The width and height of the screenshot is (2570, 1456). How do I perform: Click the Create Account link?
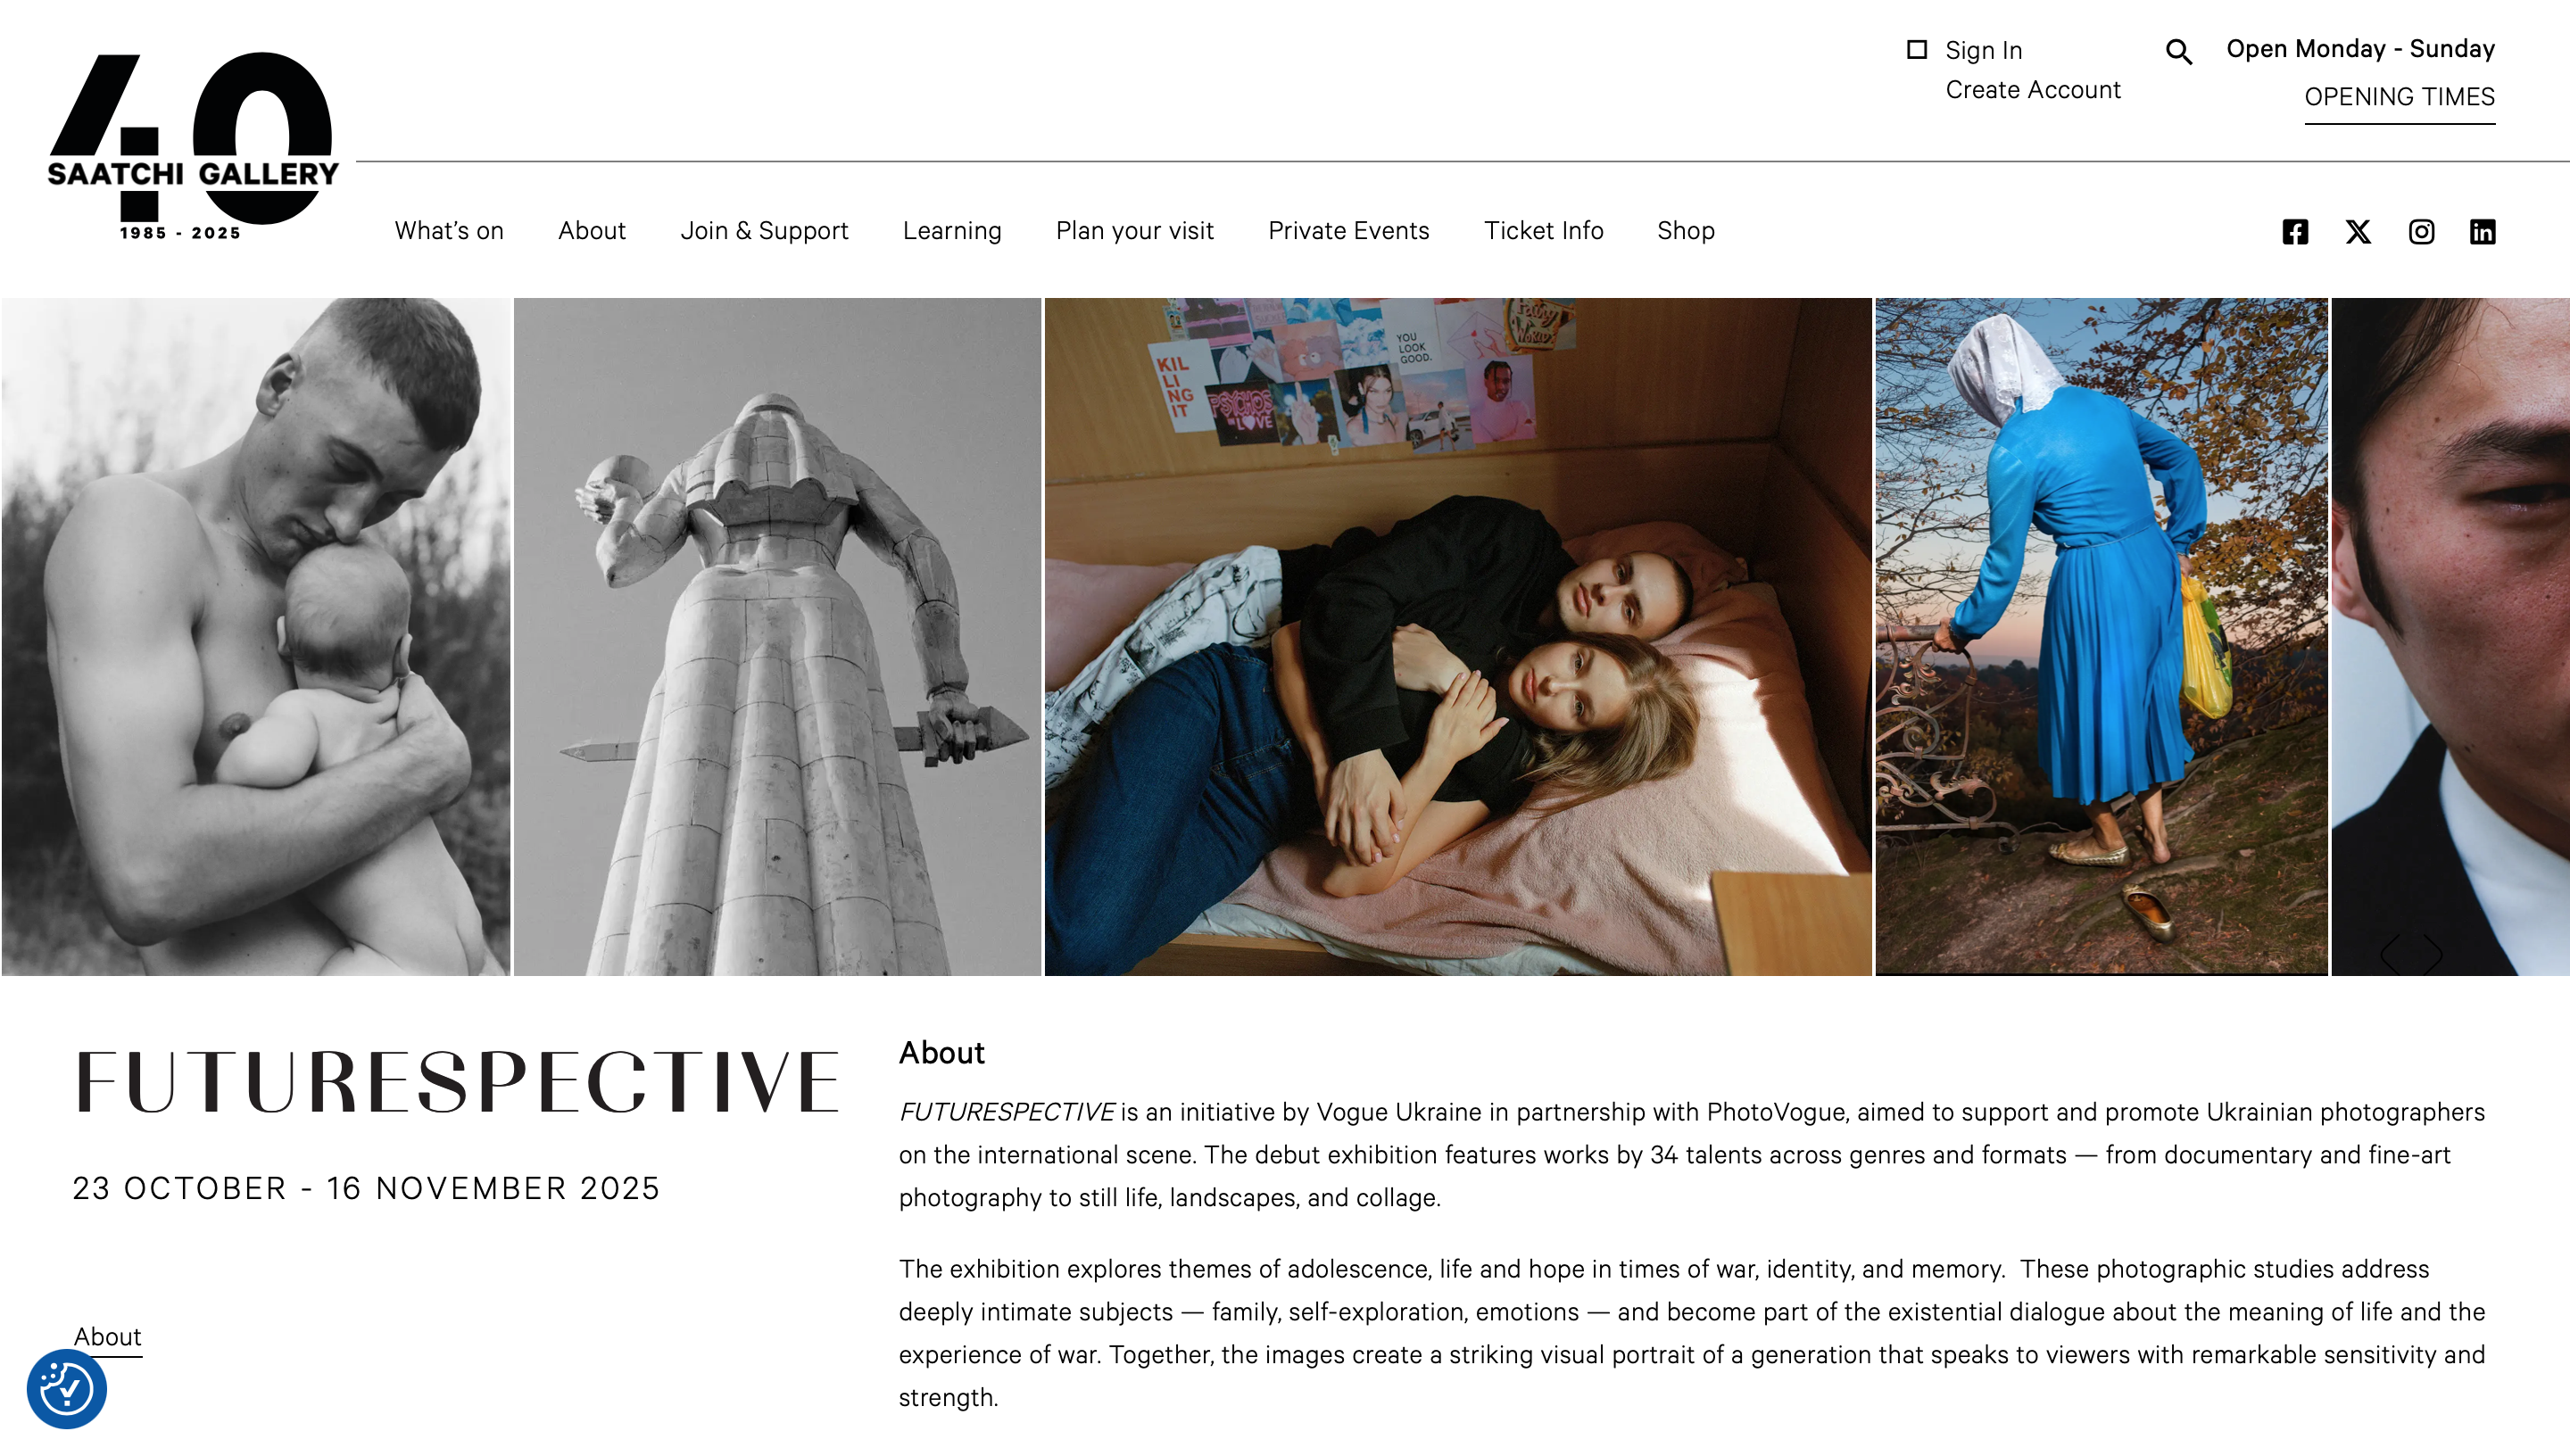coord(2032,90)
